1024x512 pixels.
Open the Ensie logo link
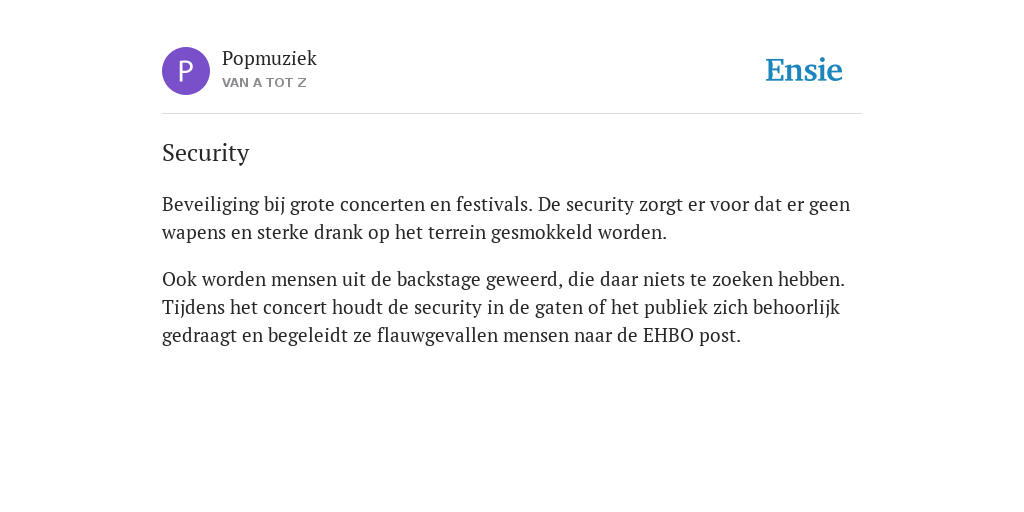click(x=804, y=70)
